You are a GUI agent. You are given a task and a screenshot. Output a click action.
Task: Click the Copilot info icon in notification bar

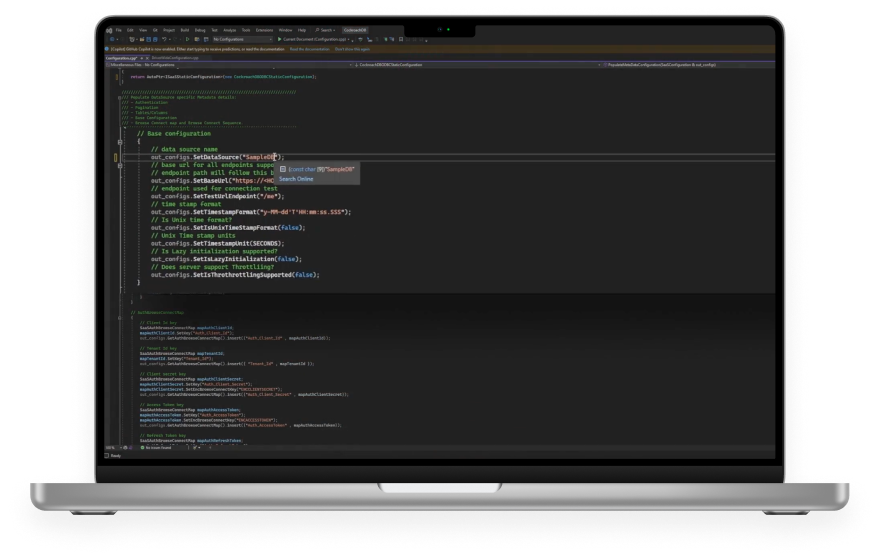[107, 48]
